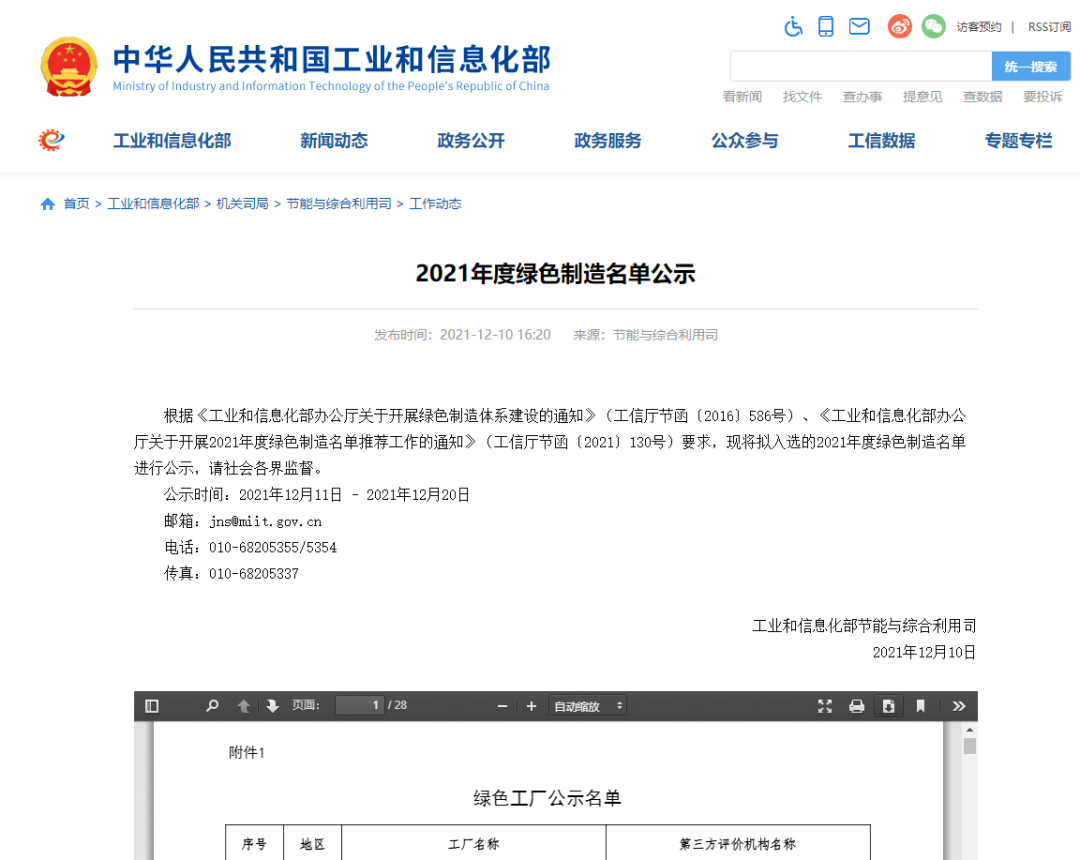Open the mobile version icon
This screenshot has width=1080, height=860.
tap(826, 26)
